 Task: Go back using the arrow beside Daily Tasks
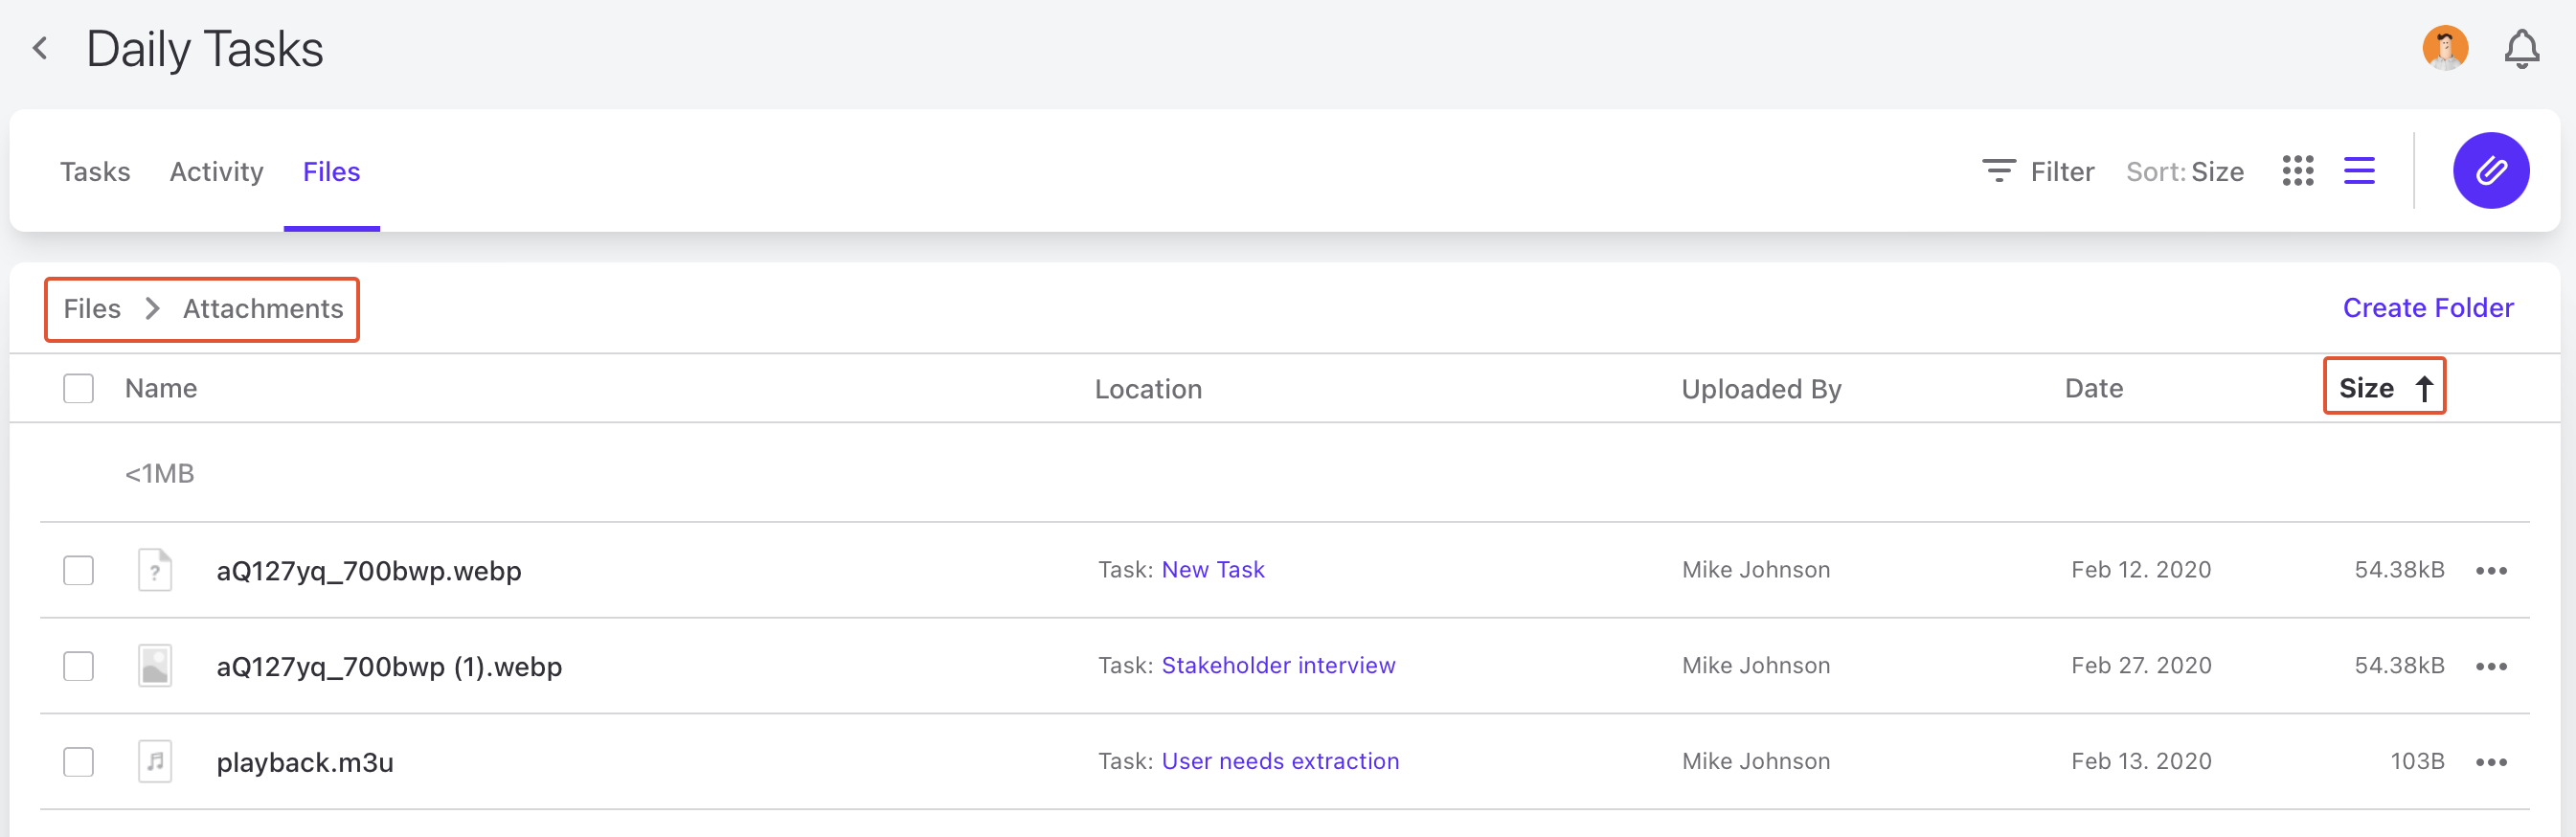click(40, 48)
